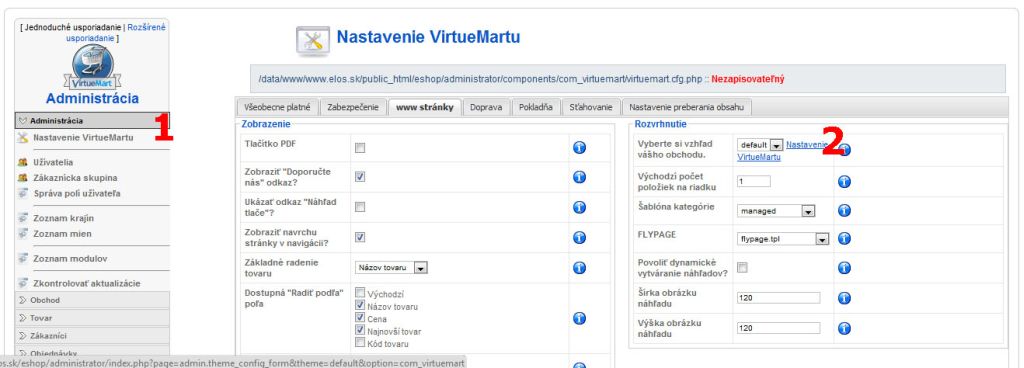Open Zkontrolovať aktualizácie link
This screenshot has width=1024, height=368.
pos(87,283)
